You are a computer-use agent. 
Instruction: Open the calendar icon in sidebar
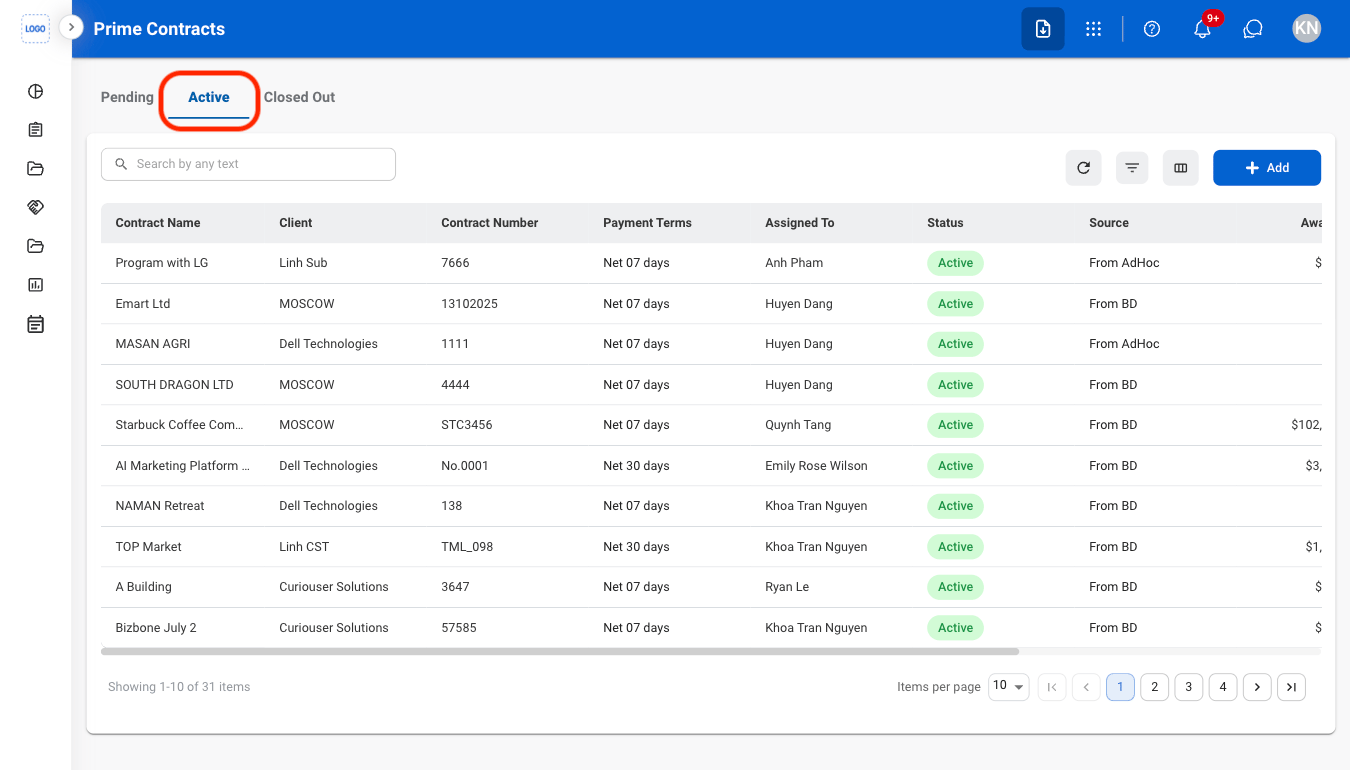pos(36,324)
